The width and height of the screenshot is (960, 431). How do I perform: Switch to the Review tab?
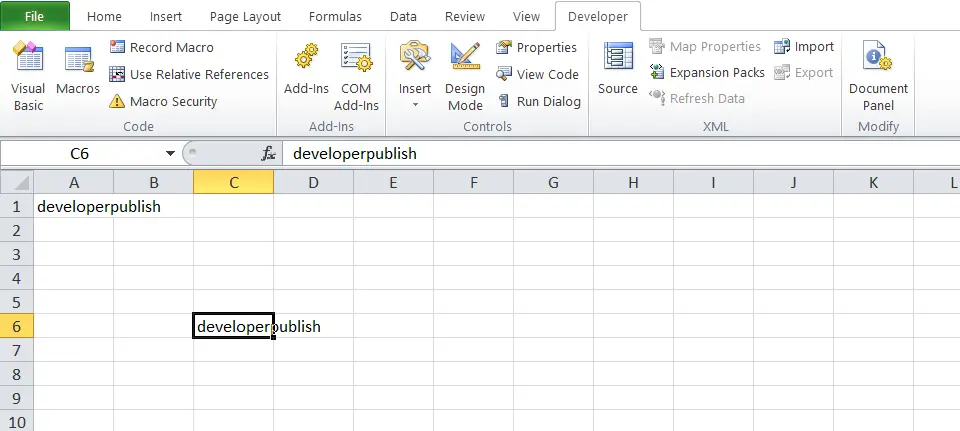465,17
